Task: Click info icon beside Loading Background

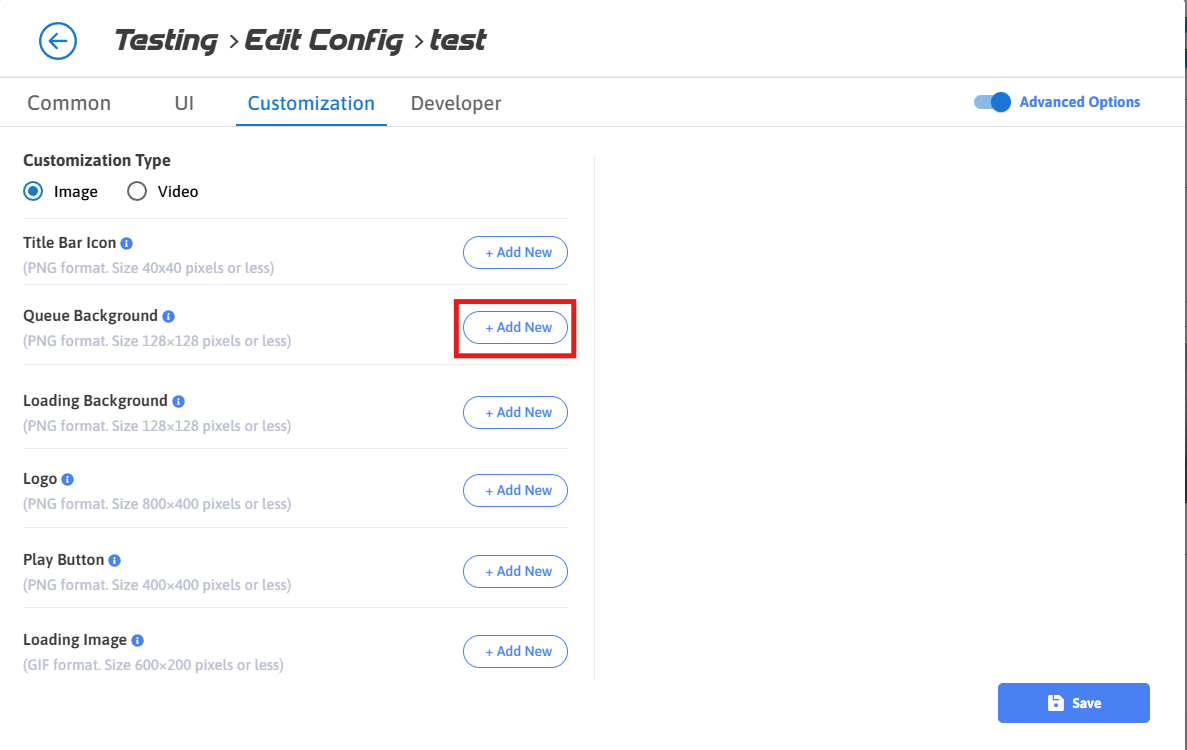Action: pos(178,401)
